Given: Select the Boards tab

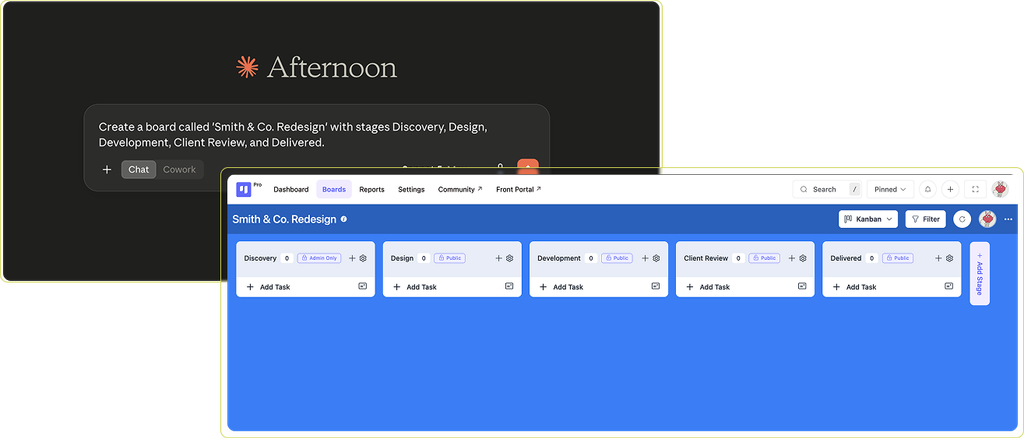Looking at the screenshot, I should (x=334, y=189).
